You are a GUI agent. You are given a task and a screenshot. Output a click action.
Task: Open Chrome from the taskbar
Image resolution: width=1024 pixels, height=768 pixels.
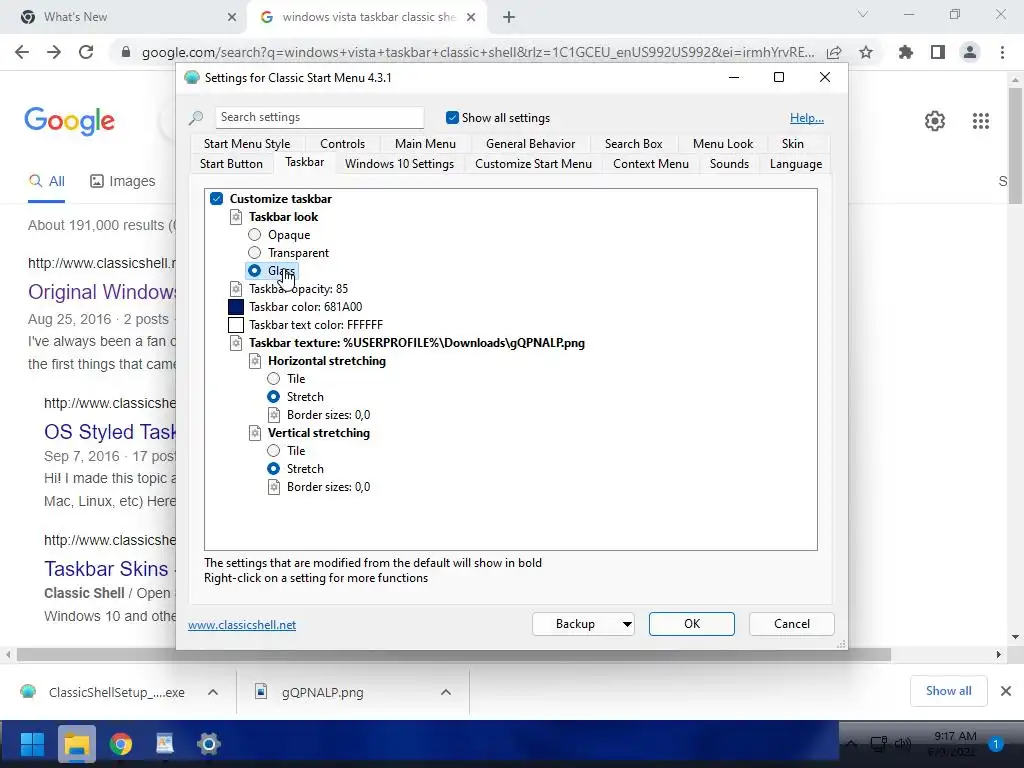[121, 744]
